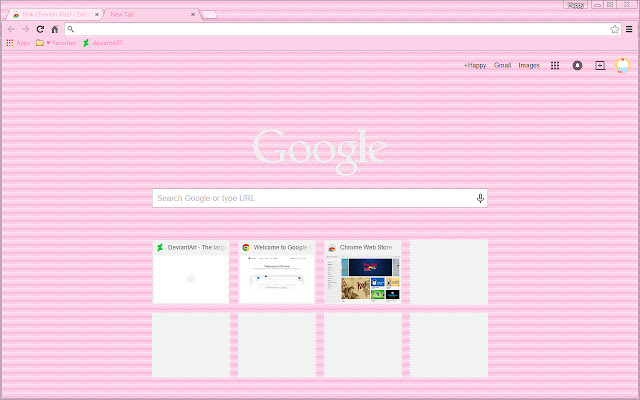Image resolution: width=640 pixels, height=400 pixels.
Task: Open the Images link
Action: pos(529,65)
